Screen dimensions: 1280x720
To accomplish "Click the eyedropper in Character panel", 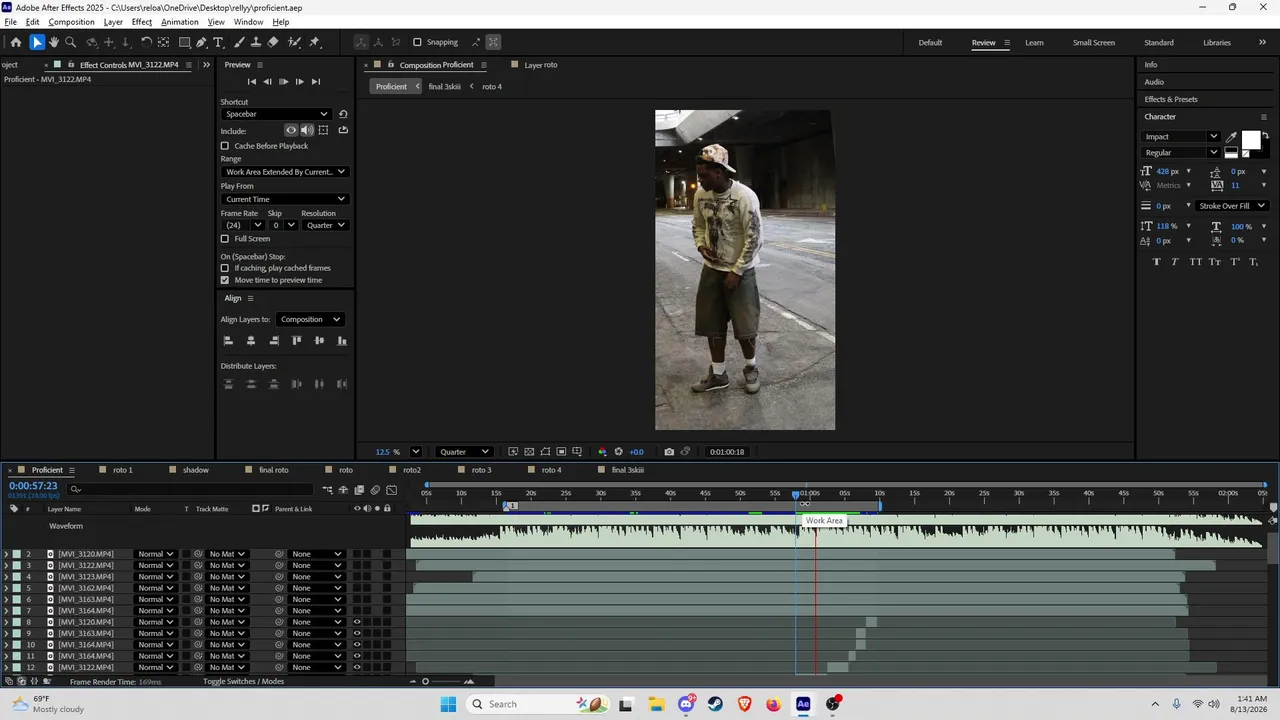I will pos(1231,137).
